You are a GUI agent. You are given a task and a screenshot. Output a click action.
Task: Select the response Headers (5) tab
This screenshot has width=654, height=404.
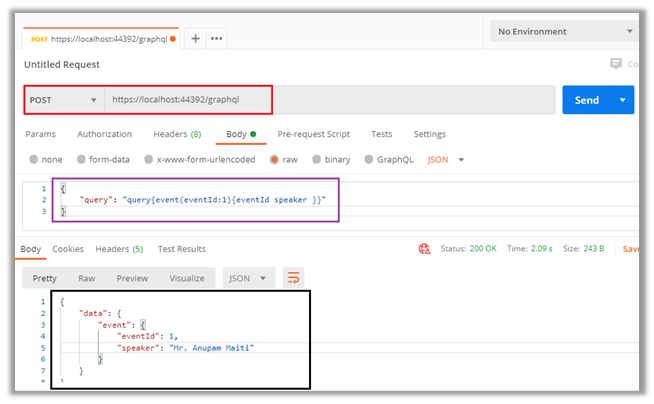click(119, 249)
